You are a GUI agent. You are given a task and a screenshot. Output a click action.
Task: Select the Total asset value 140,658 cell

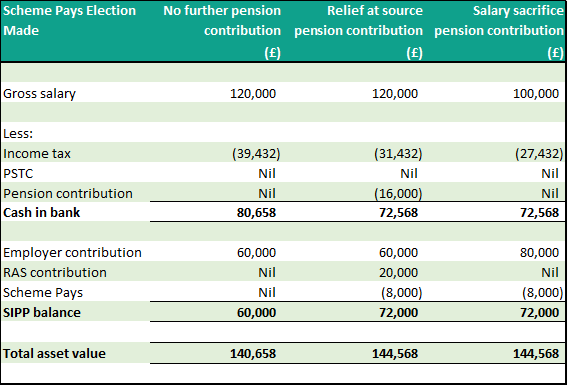click(253, 353)
